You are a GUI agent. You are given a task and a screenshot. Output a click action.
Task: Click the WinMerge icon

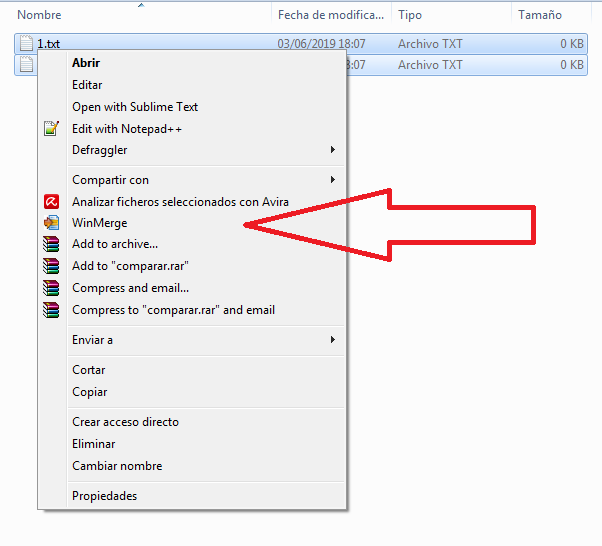click(51, 223)
